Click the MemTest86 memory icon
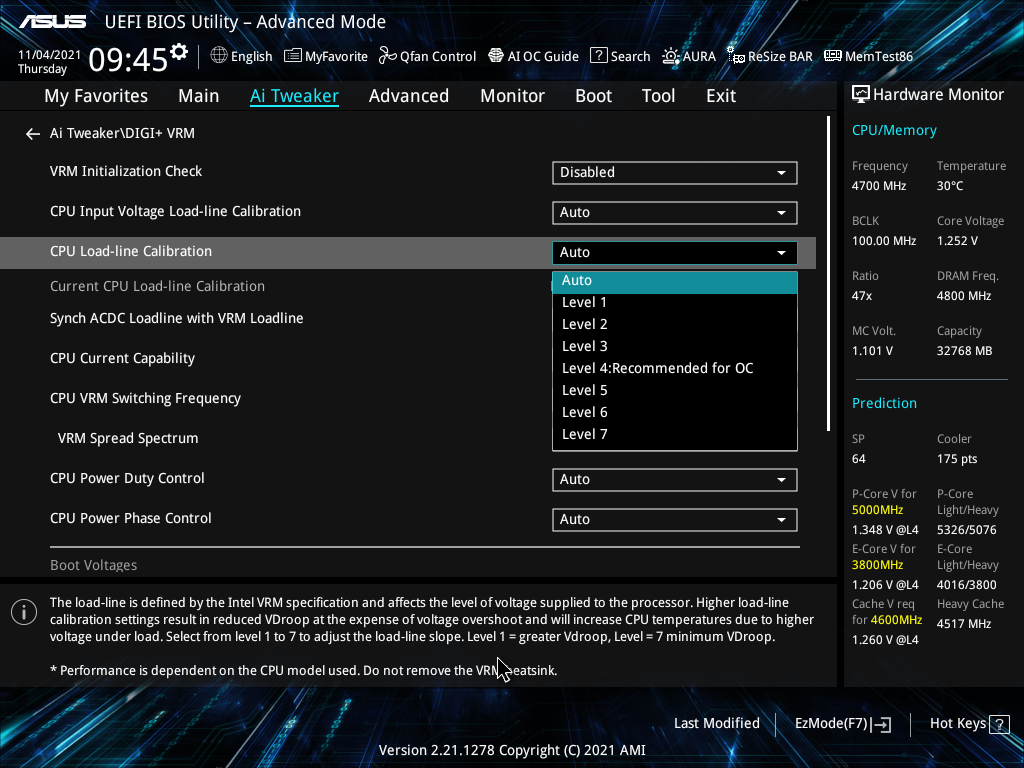 (833, 56)
